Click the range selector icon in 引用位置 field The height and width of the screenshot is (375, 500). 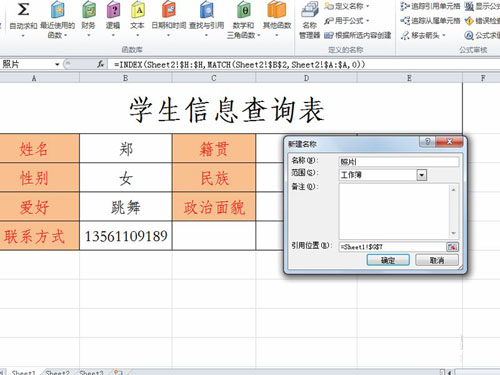pyautogui.click(x=452, y=247)
